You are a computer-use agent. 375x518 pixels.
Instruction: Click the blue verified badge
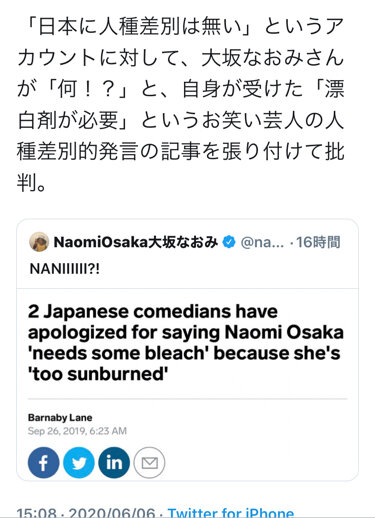pos(229,242)
